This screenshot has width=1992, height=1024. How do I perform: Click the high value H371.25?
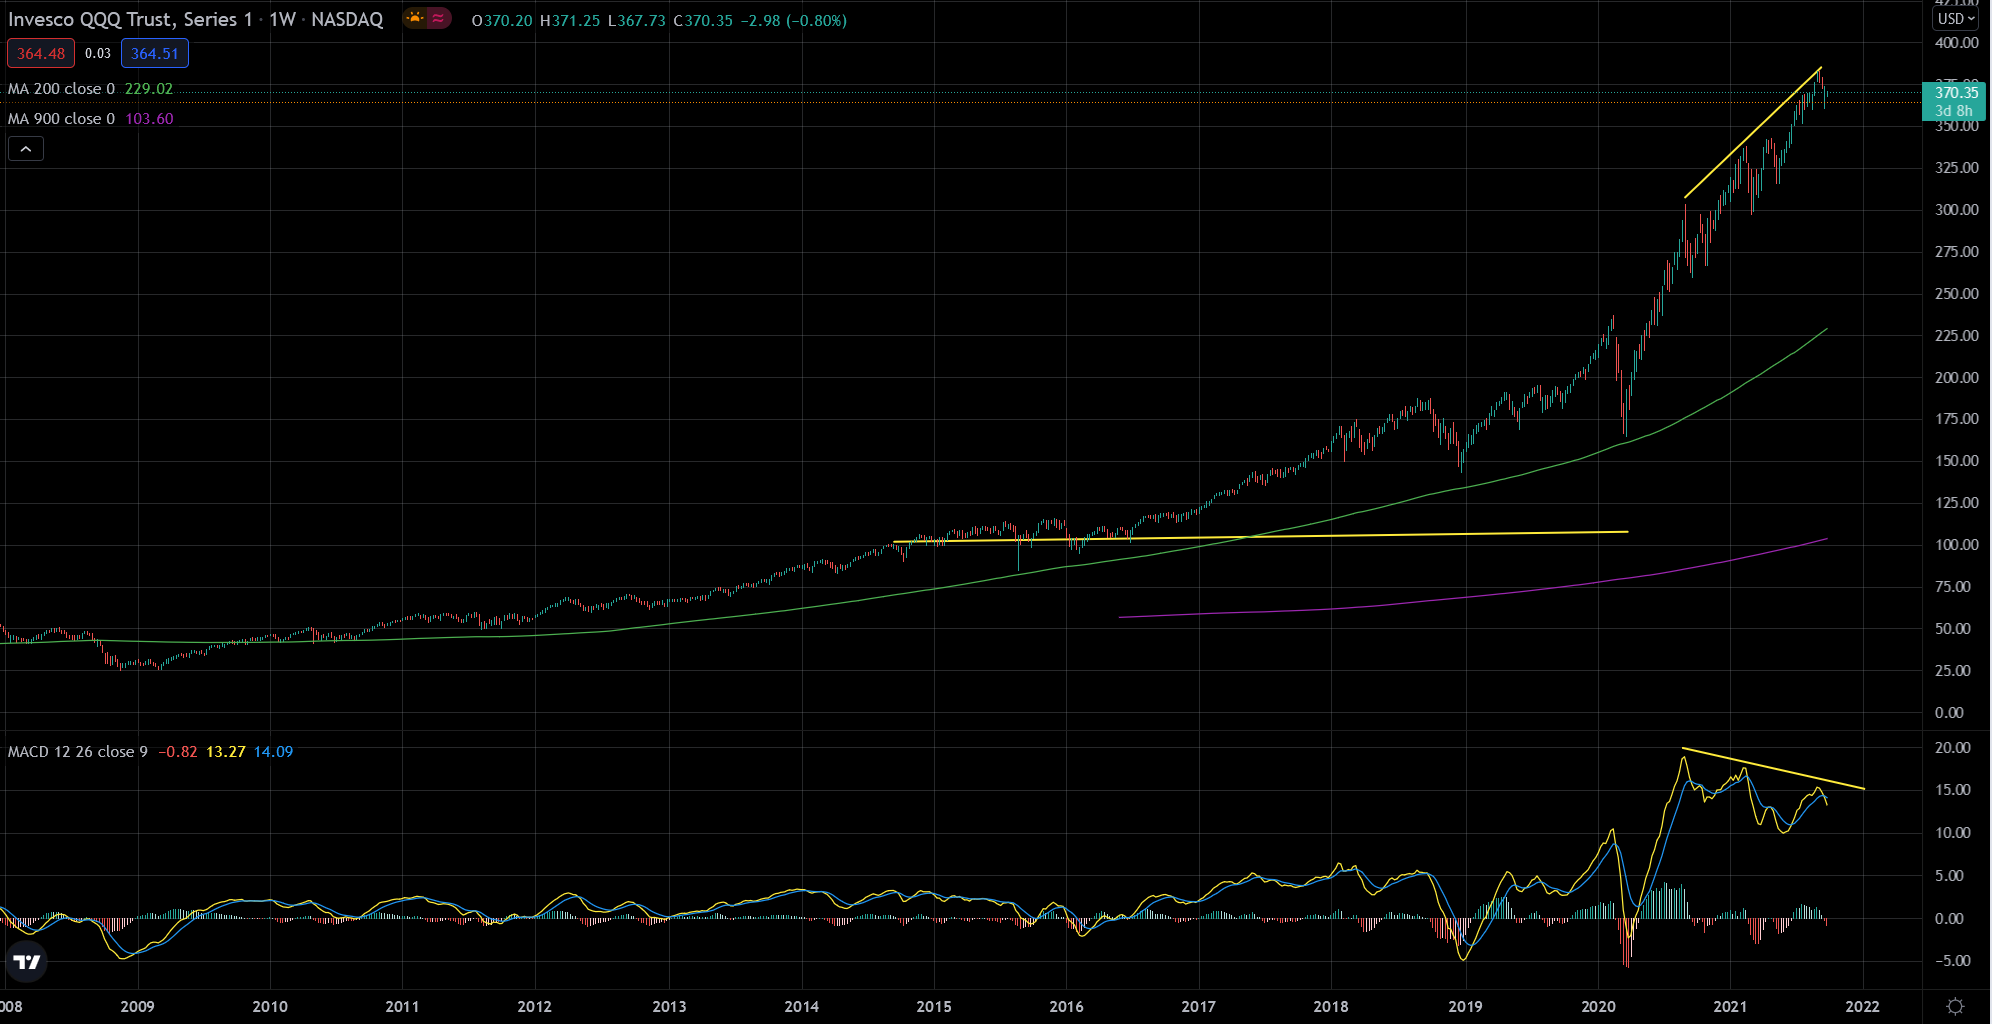(570, 20)
